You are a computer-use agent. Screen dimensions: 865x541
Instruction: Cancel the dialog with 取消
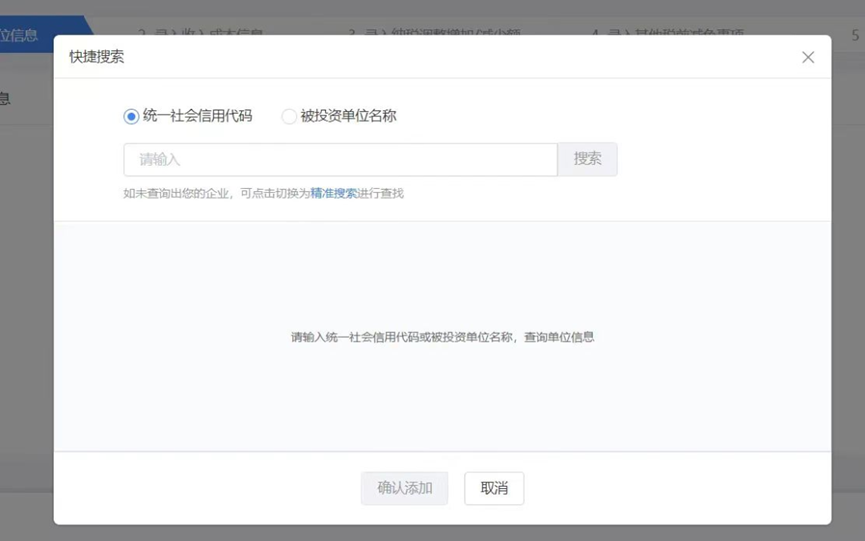coord(494,488)
